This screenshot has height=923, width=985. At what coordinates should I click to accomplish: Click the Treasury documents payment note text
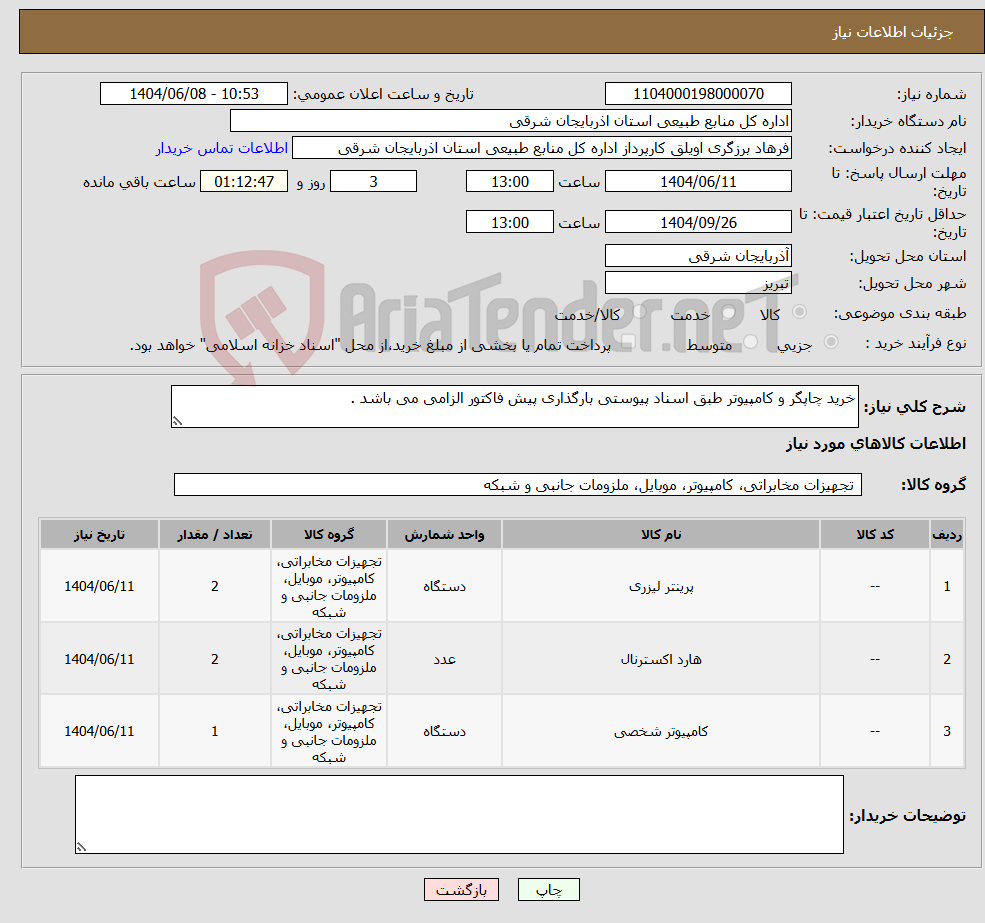(x=371, y=345)
